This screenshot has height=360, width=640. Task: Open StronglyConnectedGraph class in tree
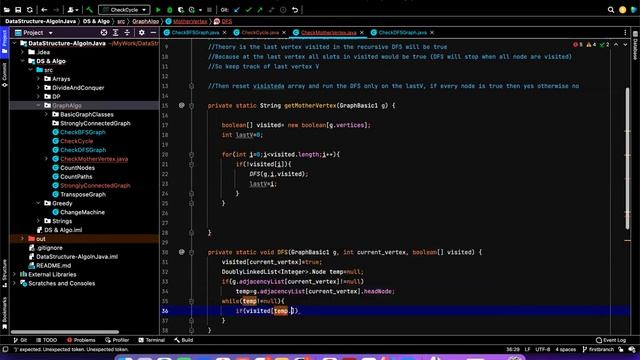coord(95,185)
